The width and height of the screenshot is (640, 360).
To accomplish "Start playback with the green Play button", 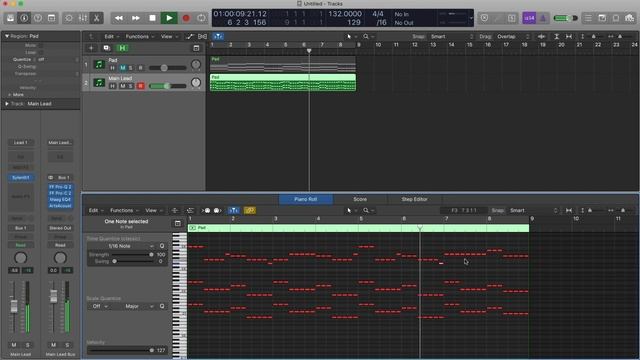I will (x=169, y=18).
